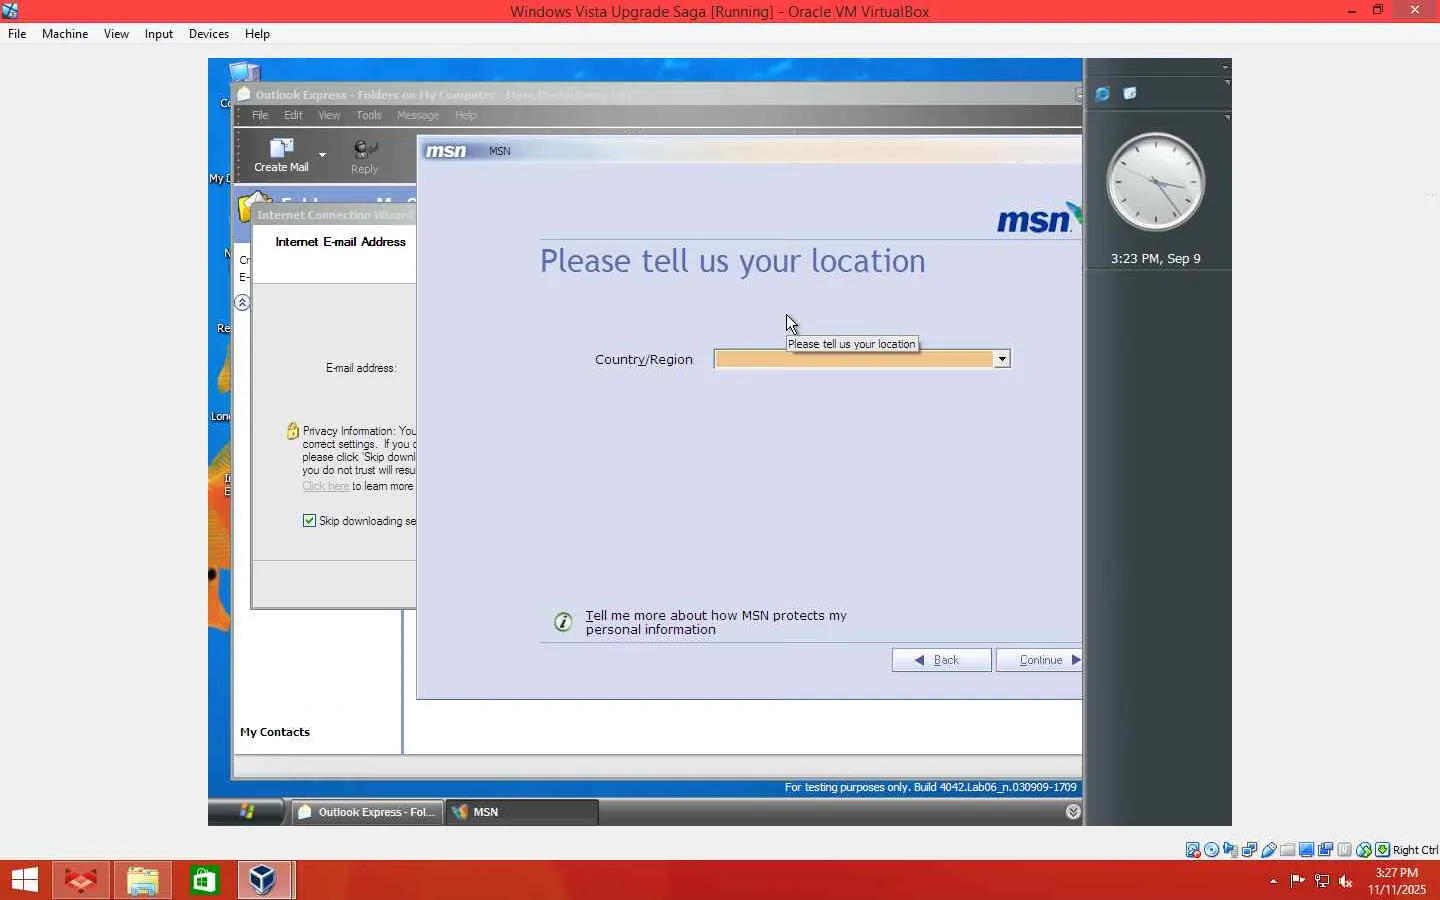This screenshot has height=900, width=1440.
Task: Open the VirtualBox Devices menu
Action: (209, 34)
